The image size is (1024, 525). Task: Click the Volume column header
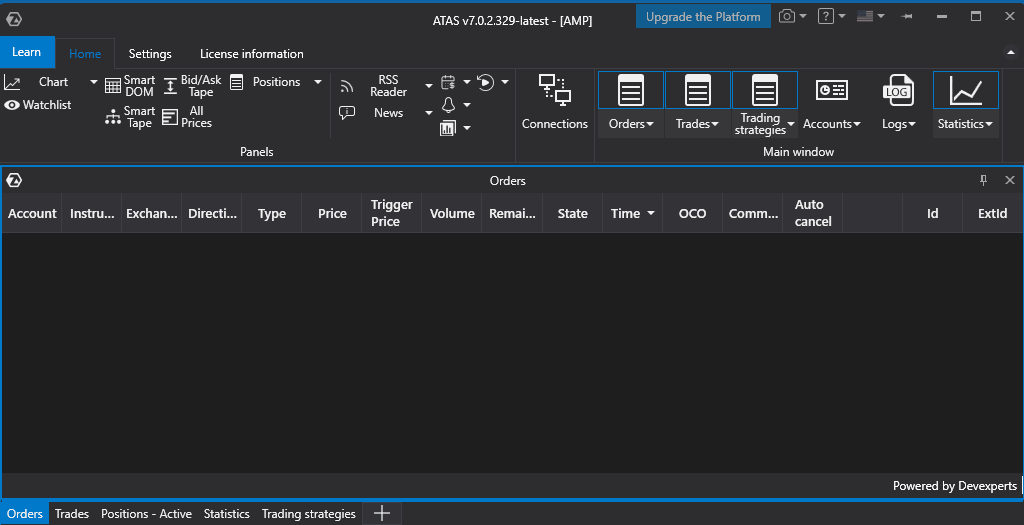(x=452, y=213)
